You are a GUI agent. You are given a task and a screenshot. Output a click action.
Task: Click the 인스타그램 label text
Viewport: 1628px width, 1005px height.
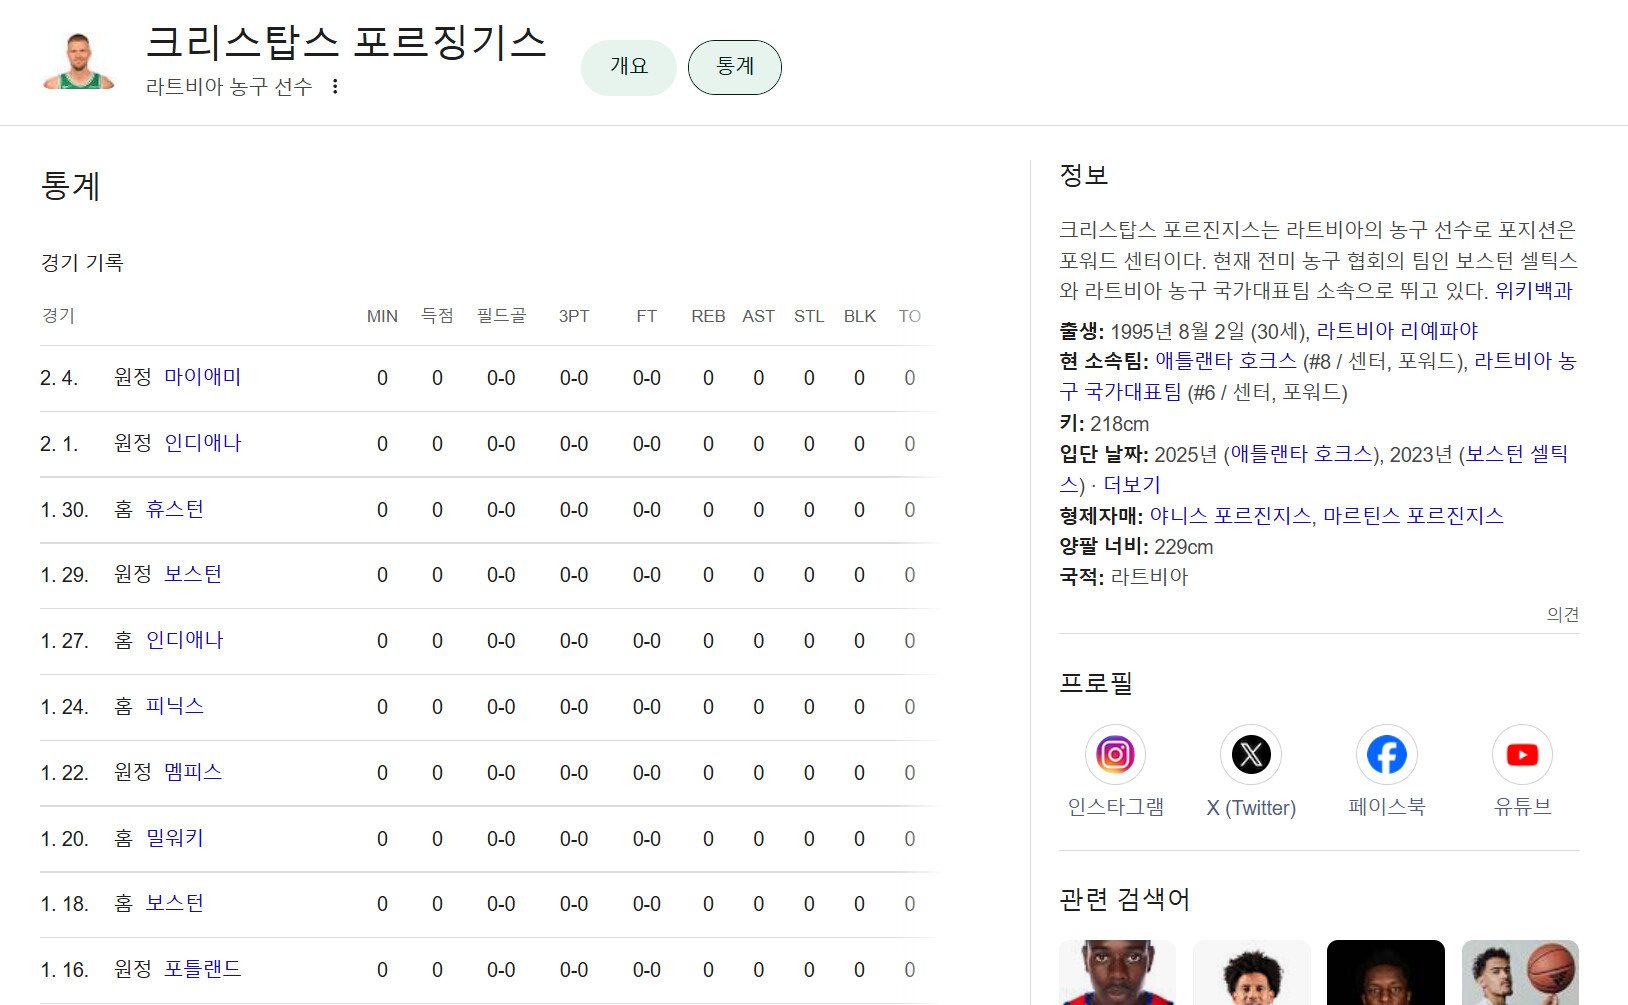(1115, 807)
